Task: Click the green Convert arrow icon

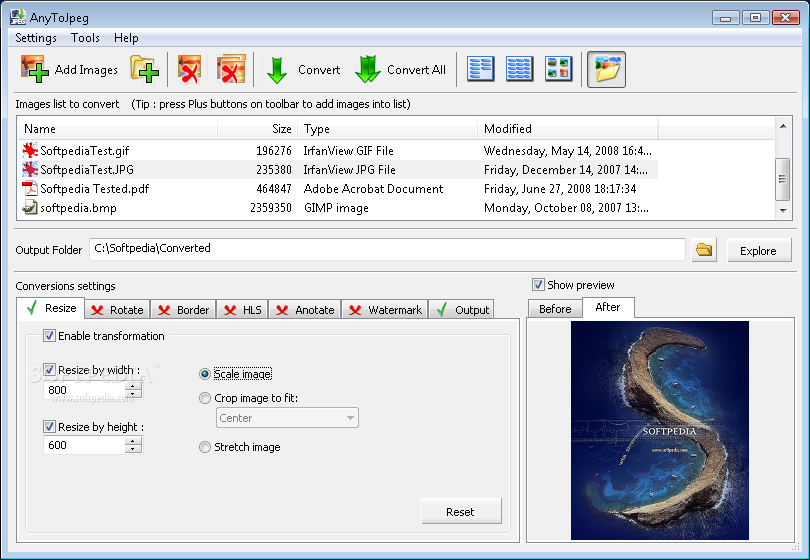Action: tap(277, 70)
